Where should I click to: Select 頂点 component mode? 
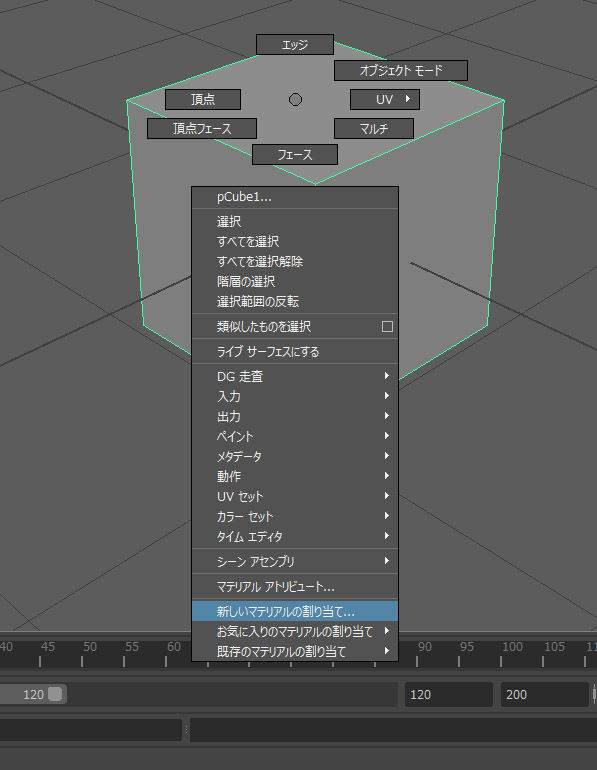tap(203, 100)
